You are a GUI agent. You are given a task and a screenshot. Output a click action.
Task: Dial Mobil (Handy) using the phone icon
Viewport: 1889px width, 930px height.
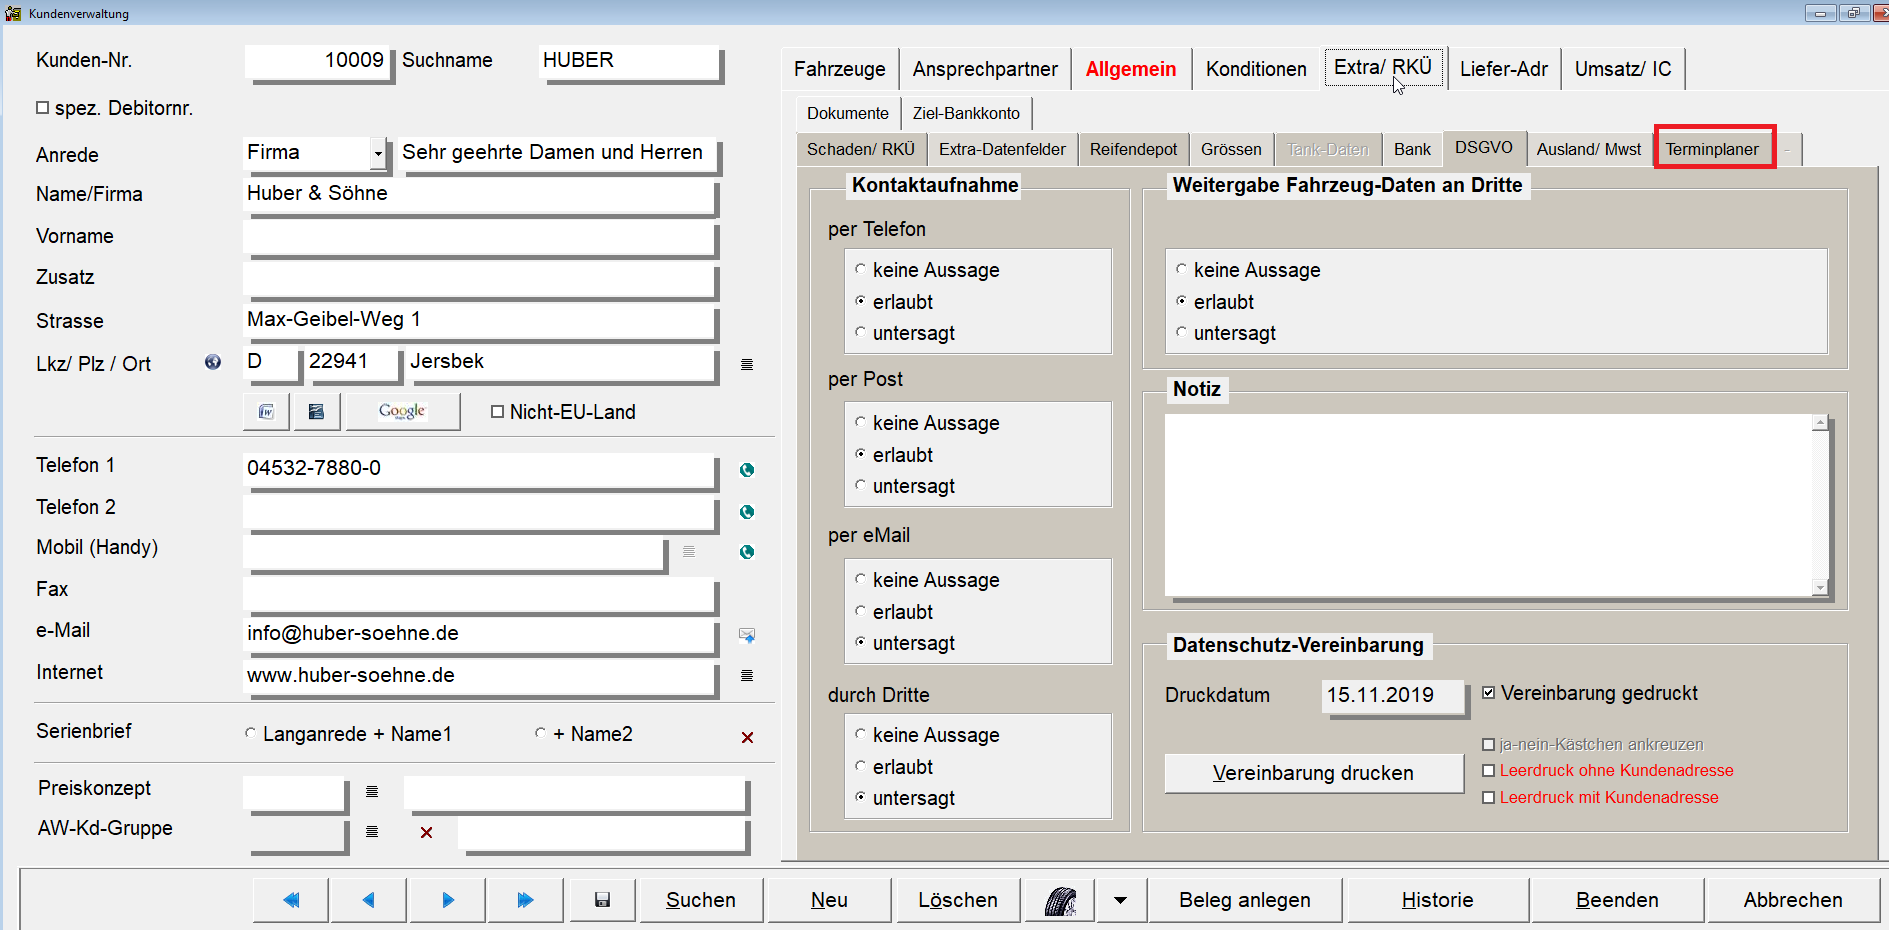747,552
